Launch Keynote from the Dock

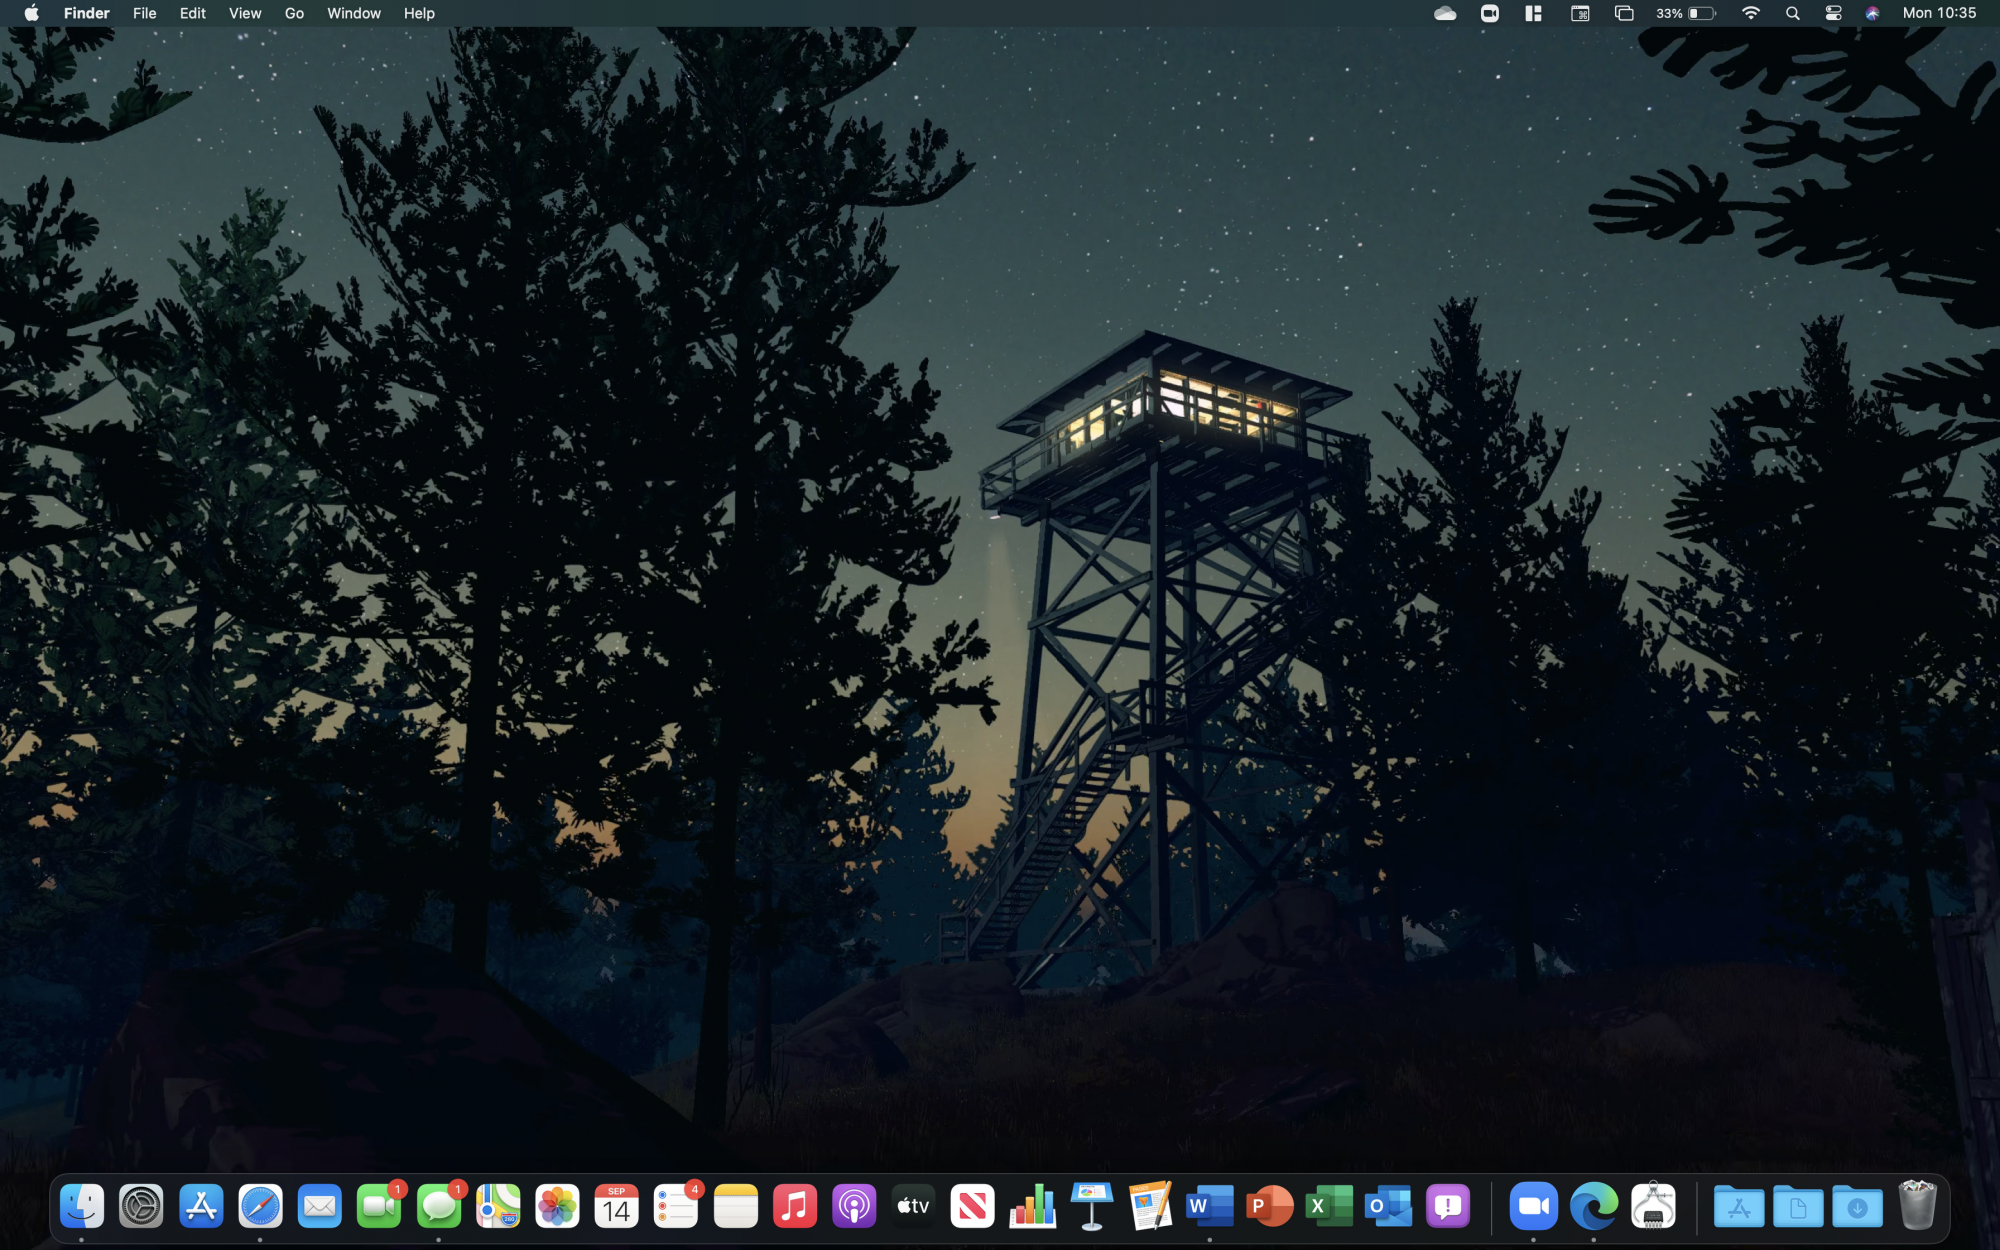pos(1092,1206)
